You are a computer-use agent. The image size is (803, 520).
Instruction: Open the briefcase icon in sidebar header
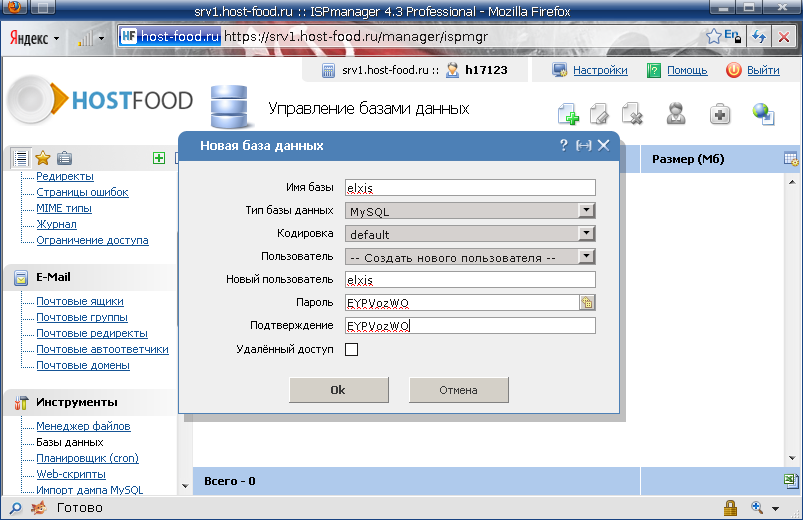tap(64, 158)
